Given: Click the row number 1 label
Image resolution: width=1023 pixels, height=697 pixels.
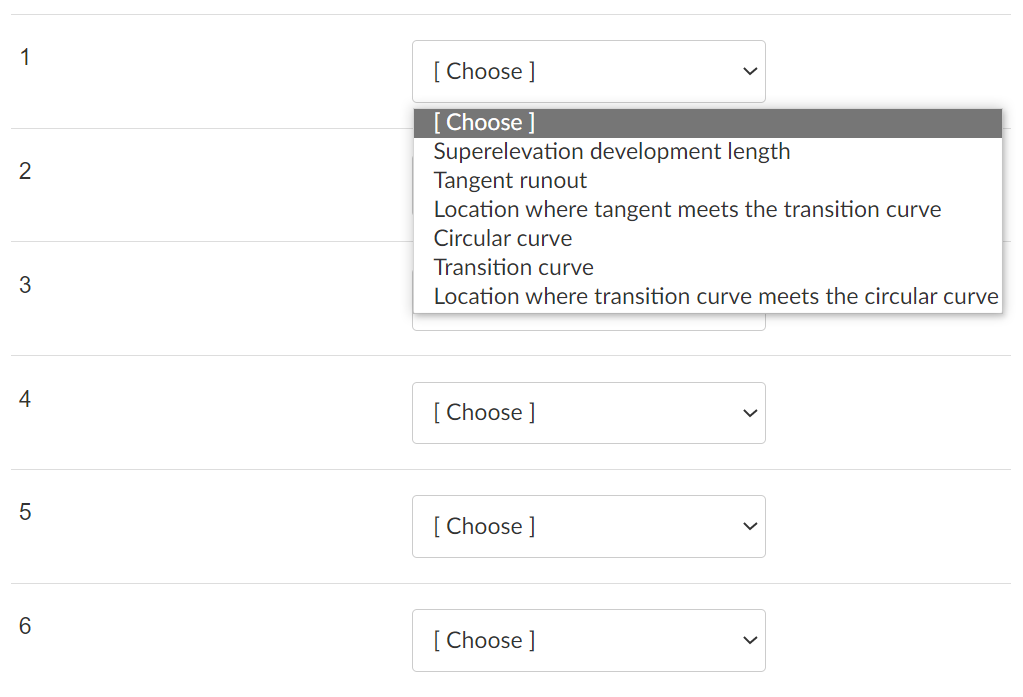Looking at the screenshot, I should [x=25, y=58].
